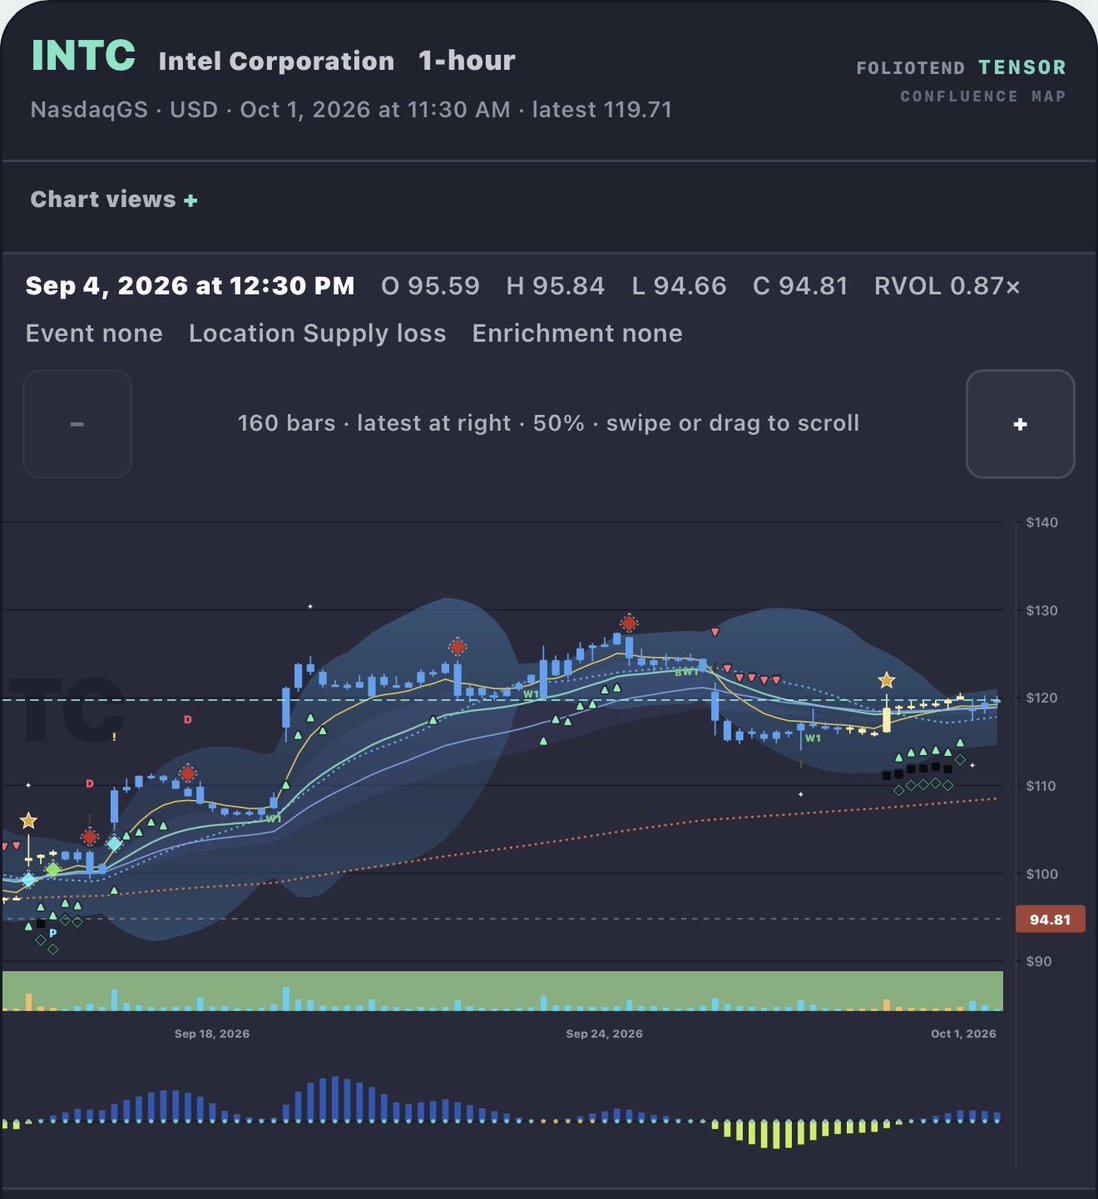Click the gold star marker near Oct 1
Image resolution: width=1098 pixels, height=1199 pixels.
886,680
